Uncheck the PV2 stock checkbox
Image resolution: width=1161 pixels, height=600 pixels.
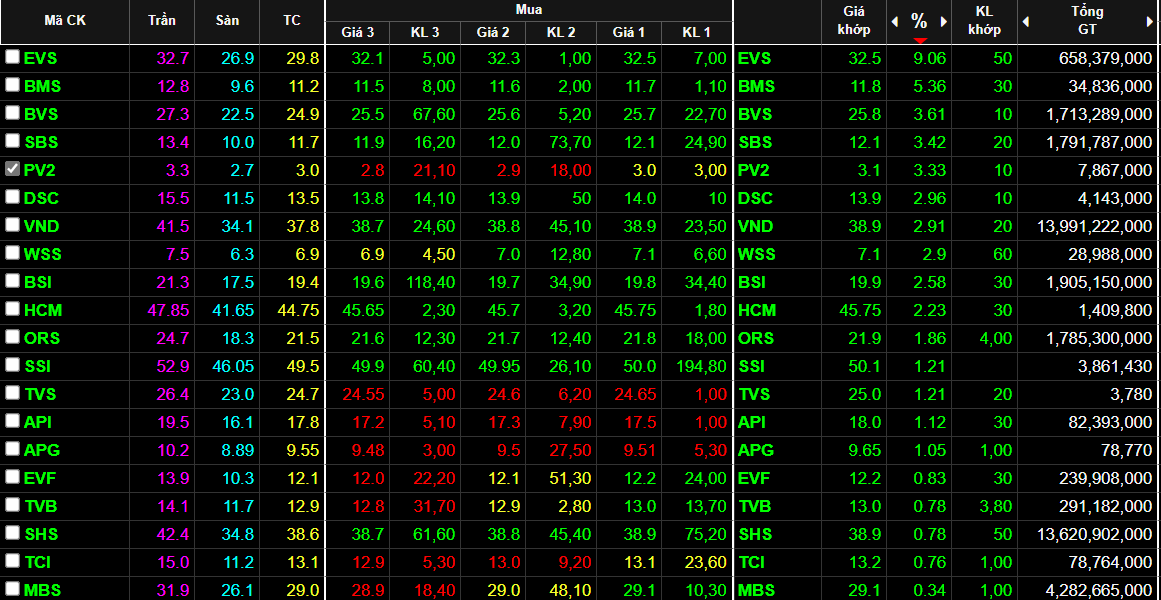tap(12, 169)
